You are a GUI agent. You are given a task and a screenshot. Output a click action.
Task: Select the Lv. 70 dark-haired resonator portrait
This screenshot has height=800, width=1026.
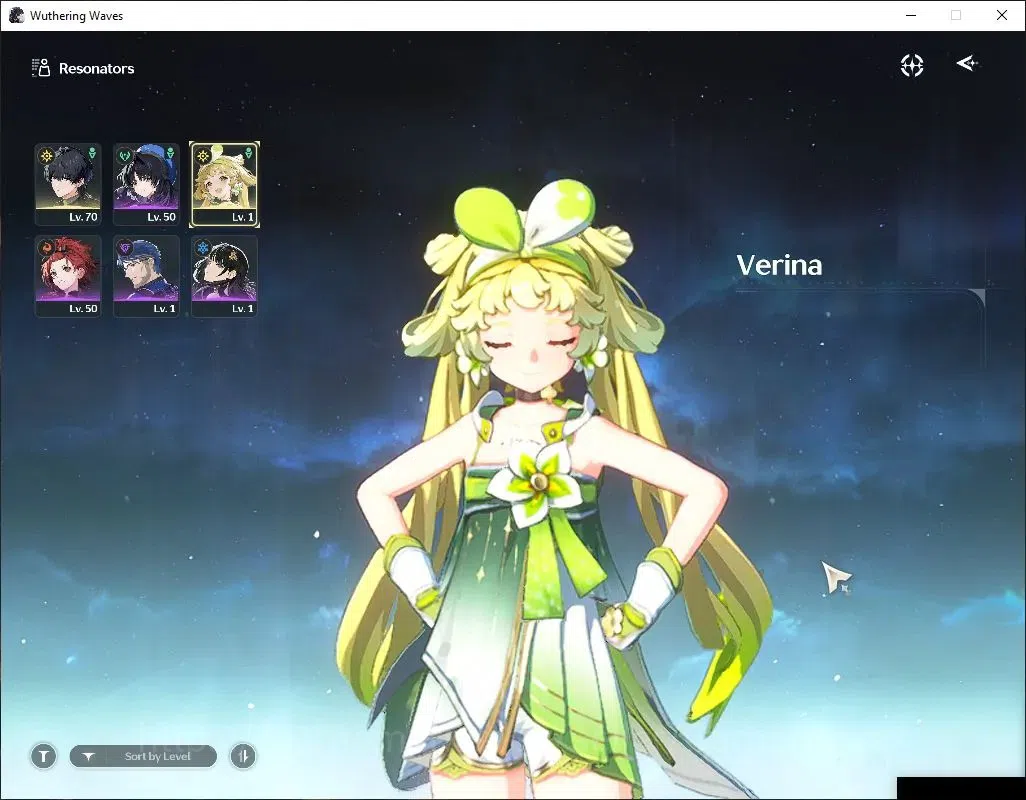point(68,184)
